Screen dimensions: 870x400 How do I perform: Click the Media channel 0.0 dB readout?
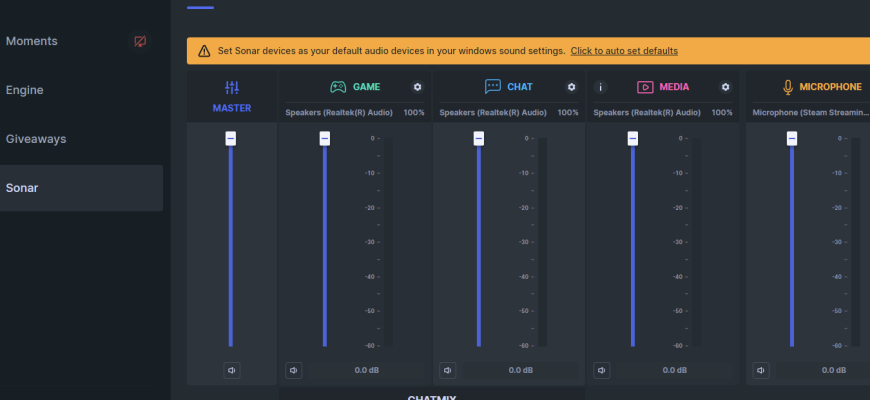[x=675, y=370]
